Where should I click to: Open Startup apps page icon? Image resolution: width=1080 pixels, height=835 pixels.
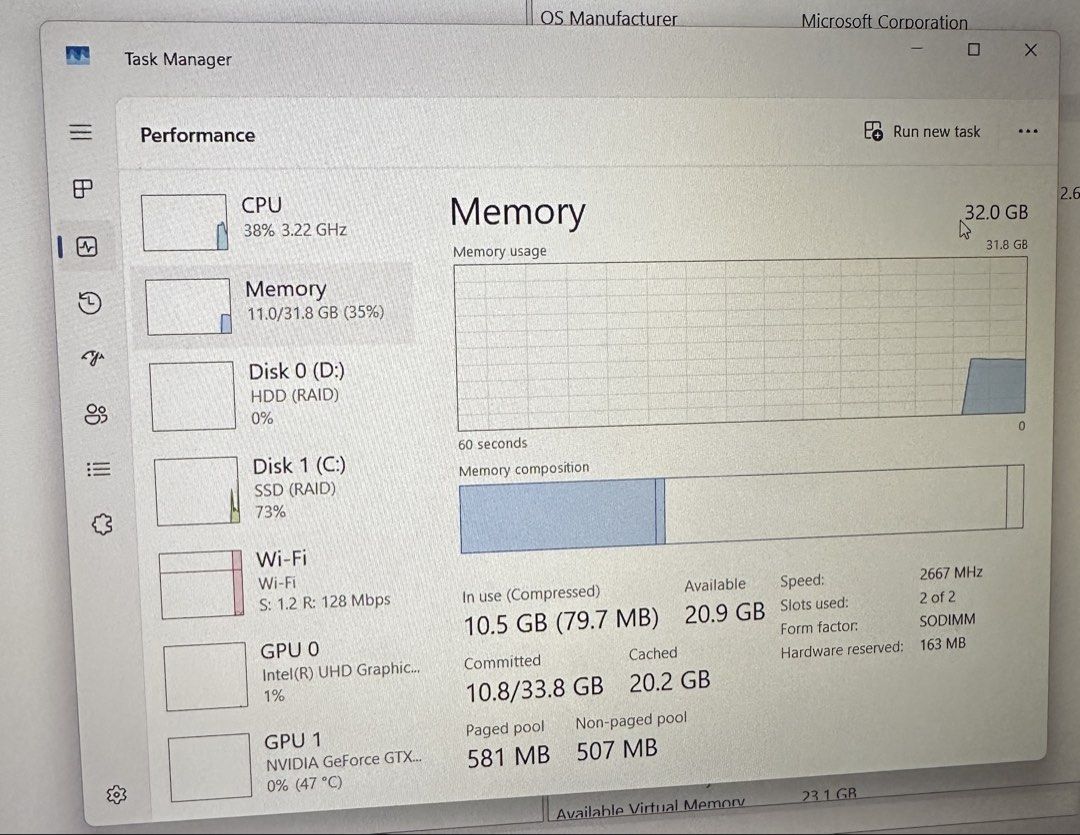coord(93,358)
